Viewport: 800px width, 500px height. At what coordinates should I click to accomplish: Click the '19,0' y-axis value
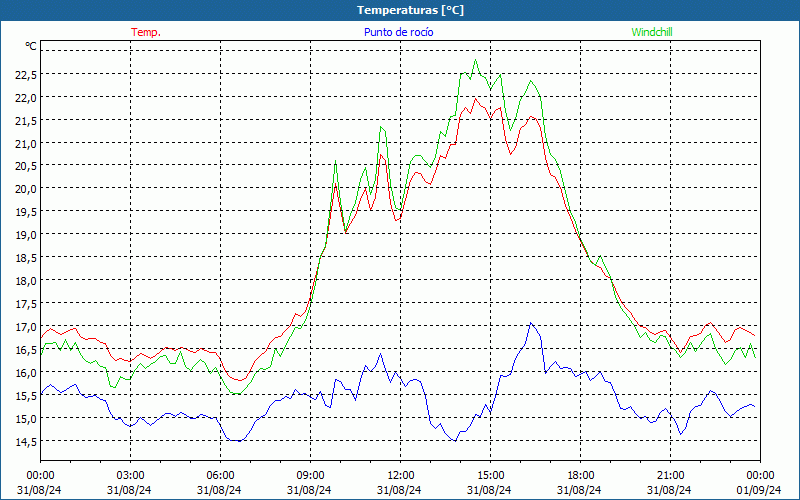26,235
